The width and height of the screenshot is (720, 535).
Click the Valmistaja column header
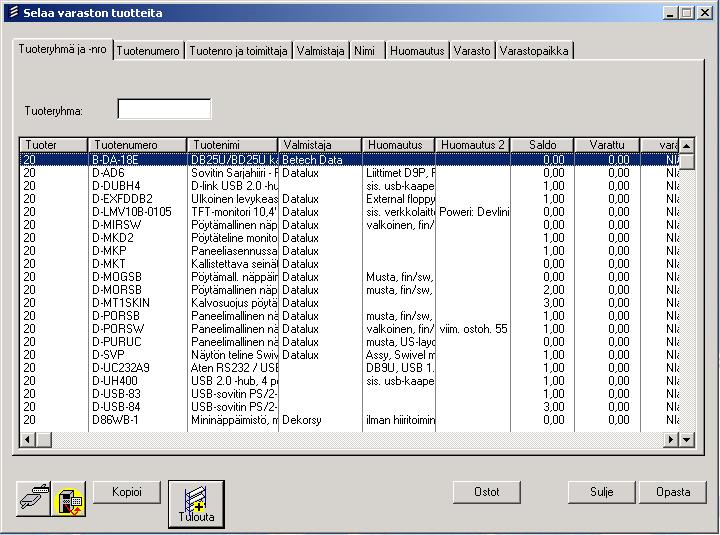pos(320,145)
